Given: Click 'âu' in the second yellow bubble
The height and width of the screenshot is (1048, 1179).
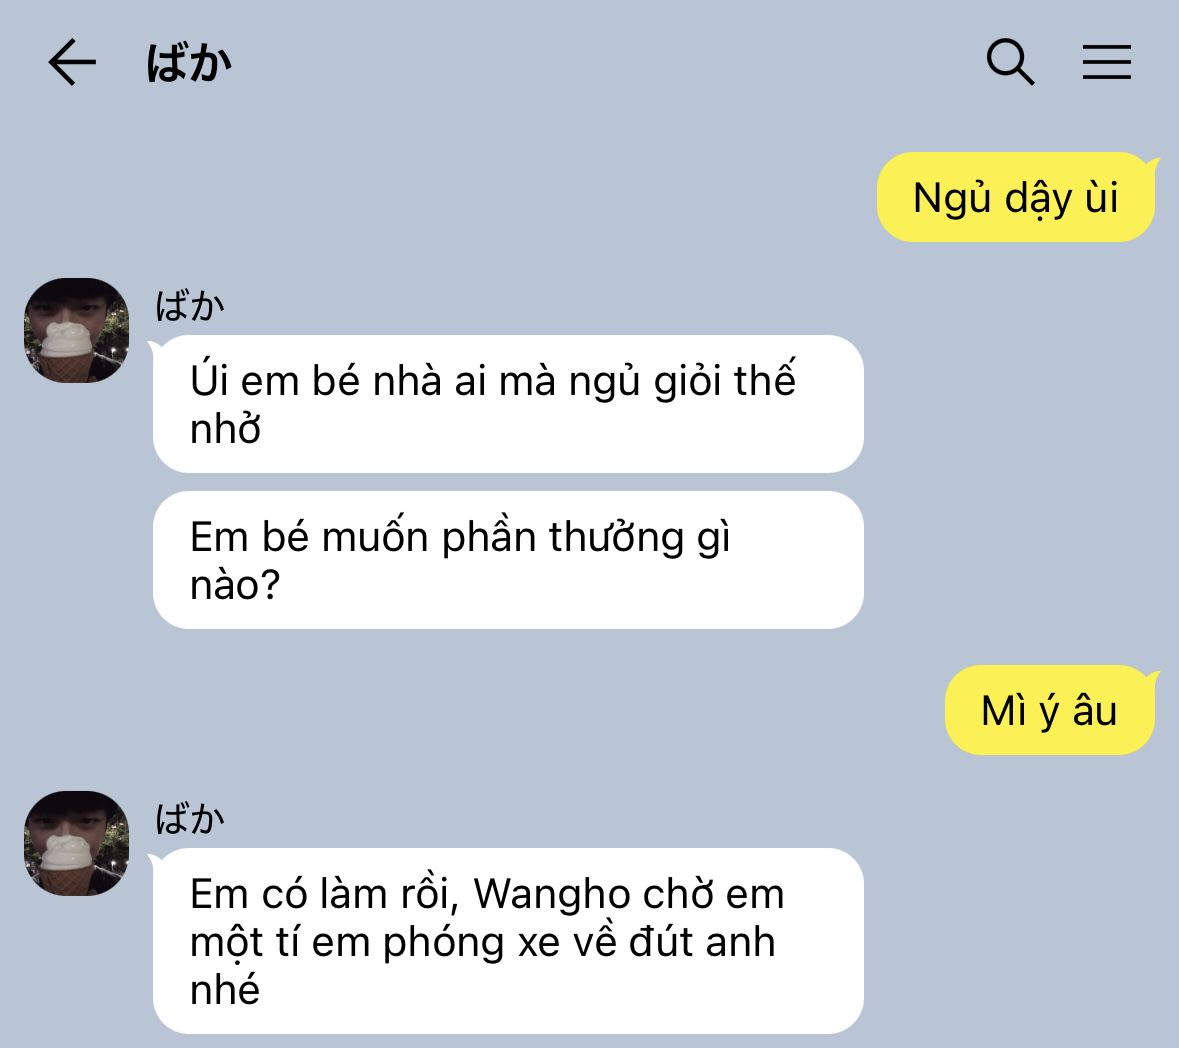Looking at the screenshot, I should pyautogui.click(x=1095, y=710).
